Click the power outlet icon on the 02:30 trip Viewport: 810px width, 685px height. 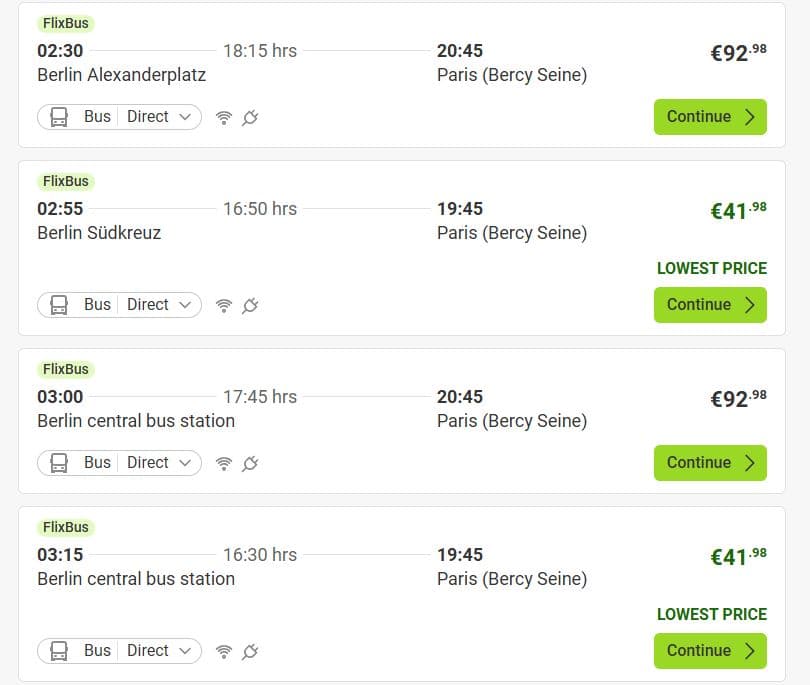point(250,117)
